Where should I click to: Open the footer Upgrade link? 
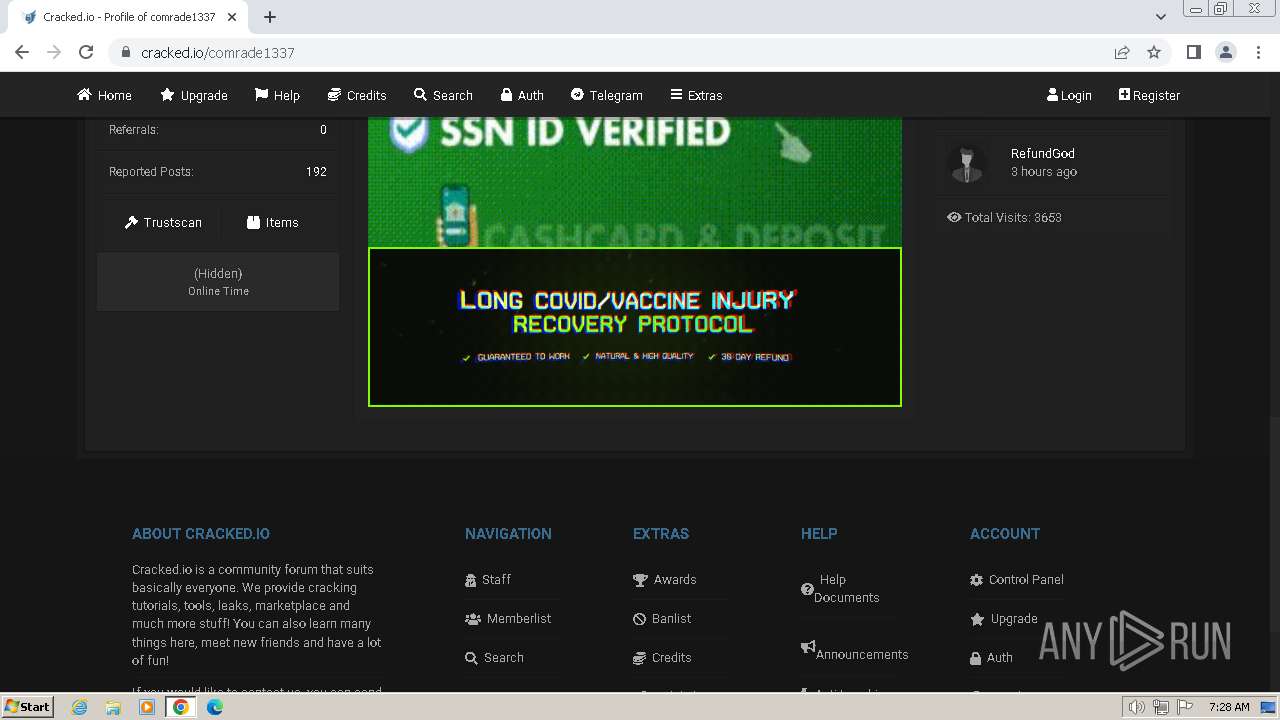coord(1004,618)
